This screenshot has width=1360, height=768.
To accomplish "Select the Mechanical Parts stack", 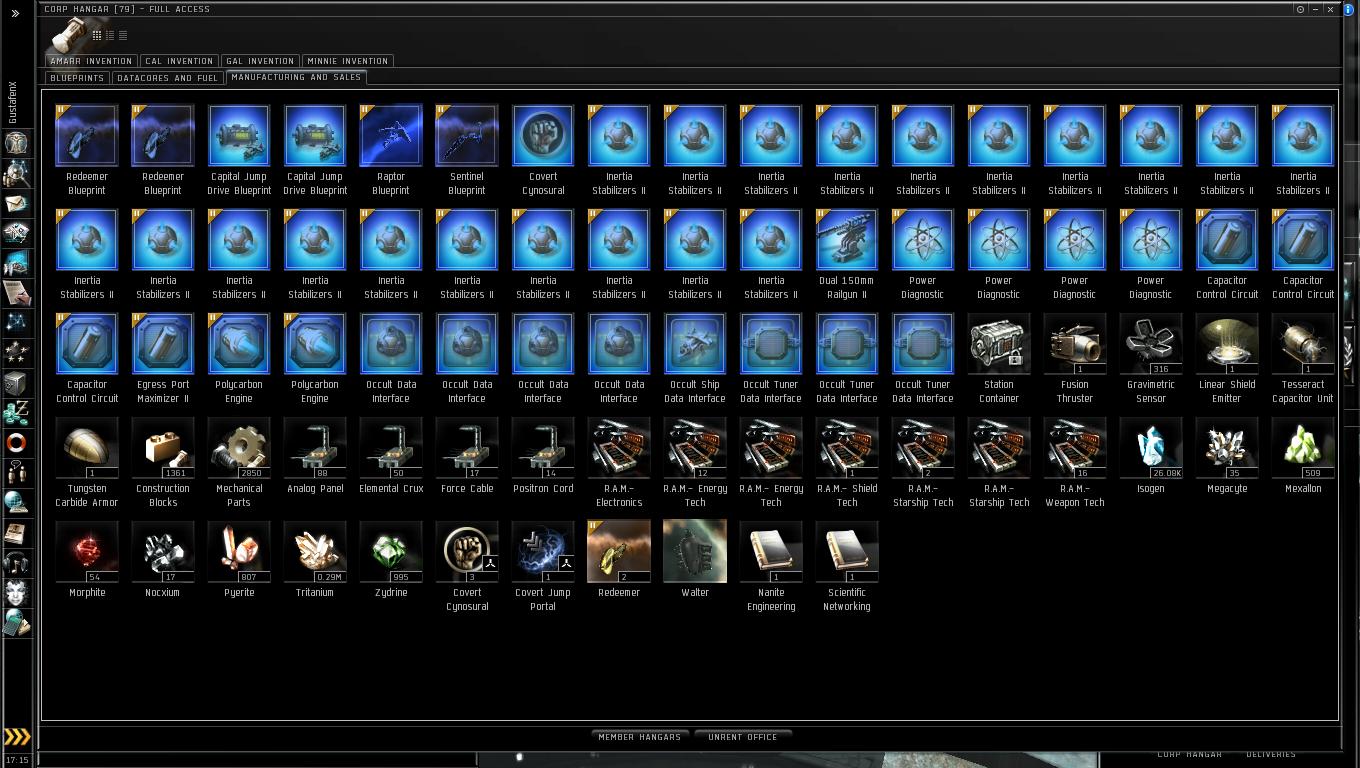I will click(239, 462).
